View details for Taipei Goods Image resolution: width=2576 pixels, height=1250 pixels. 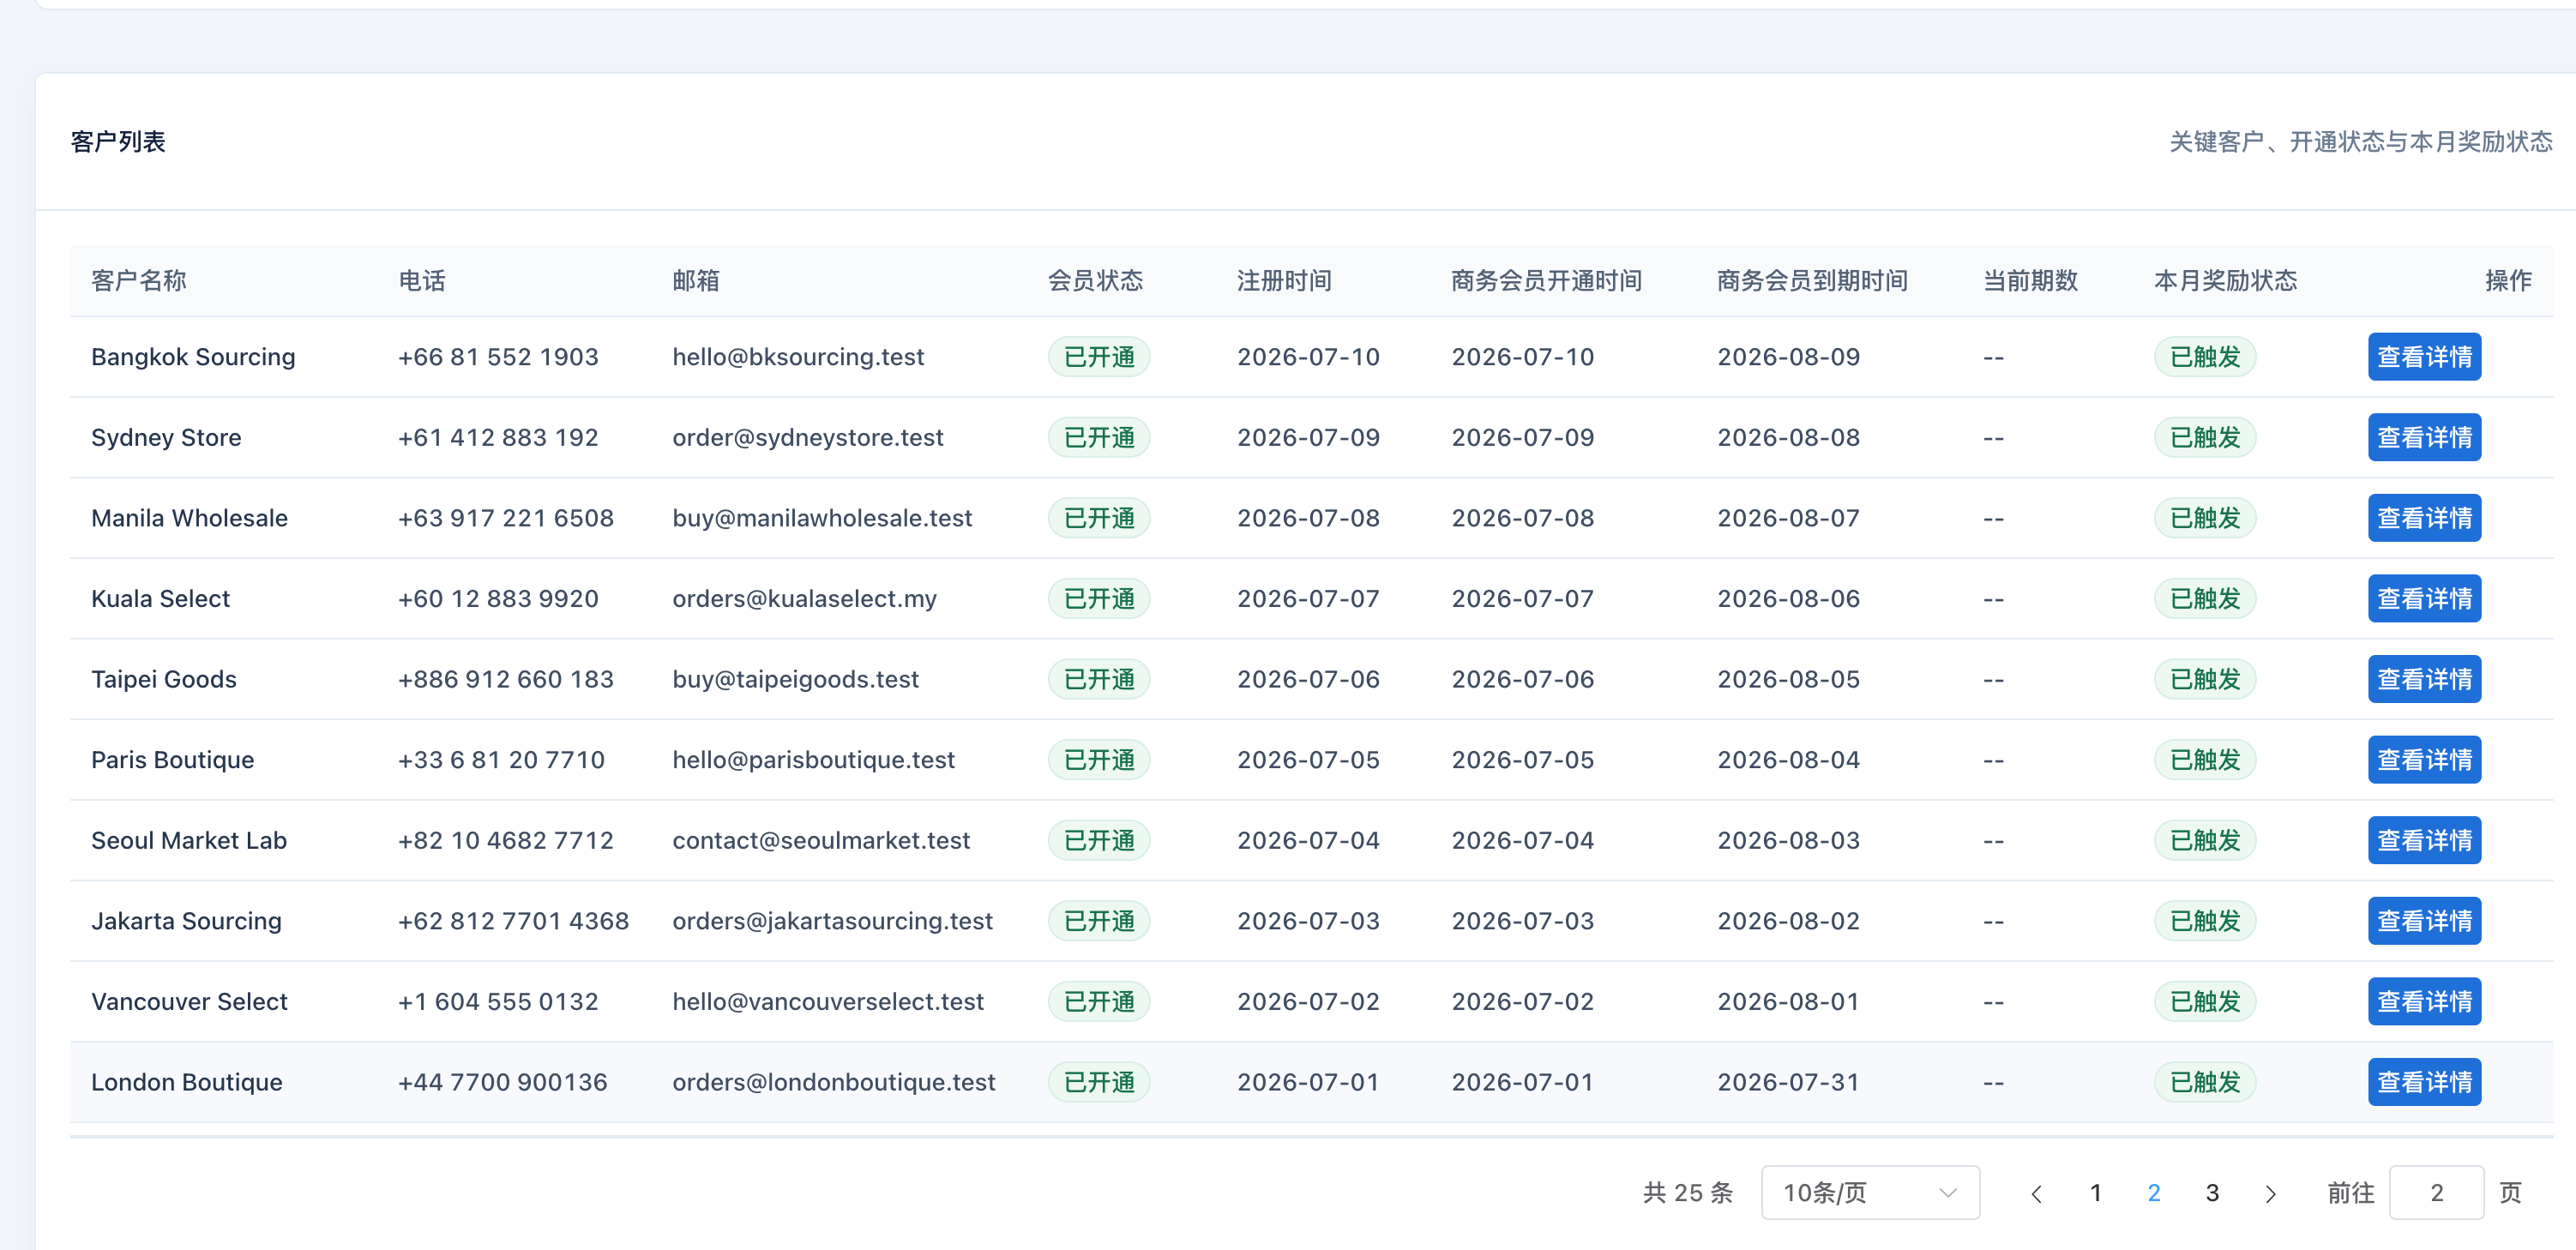click(2424, 680)
